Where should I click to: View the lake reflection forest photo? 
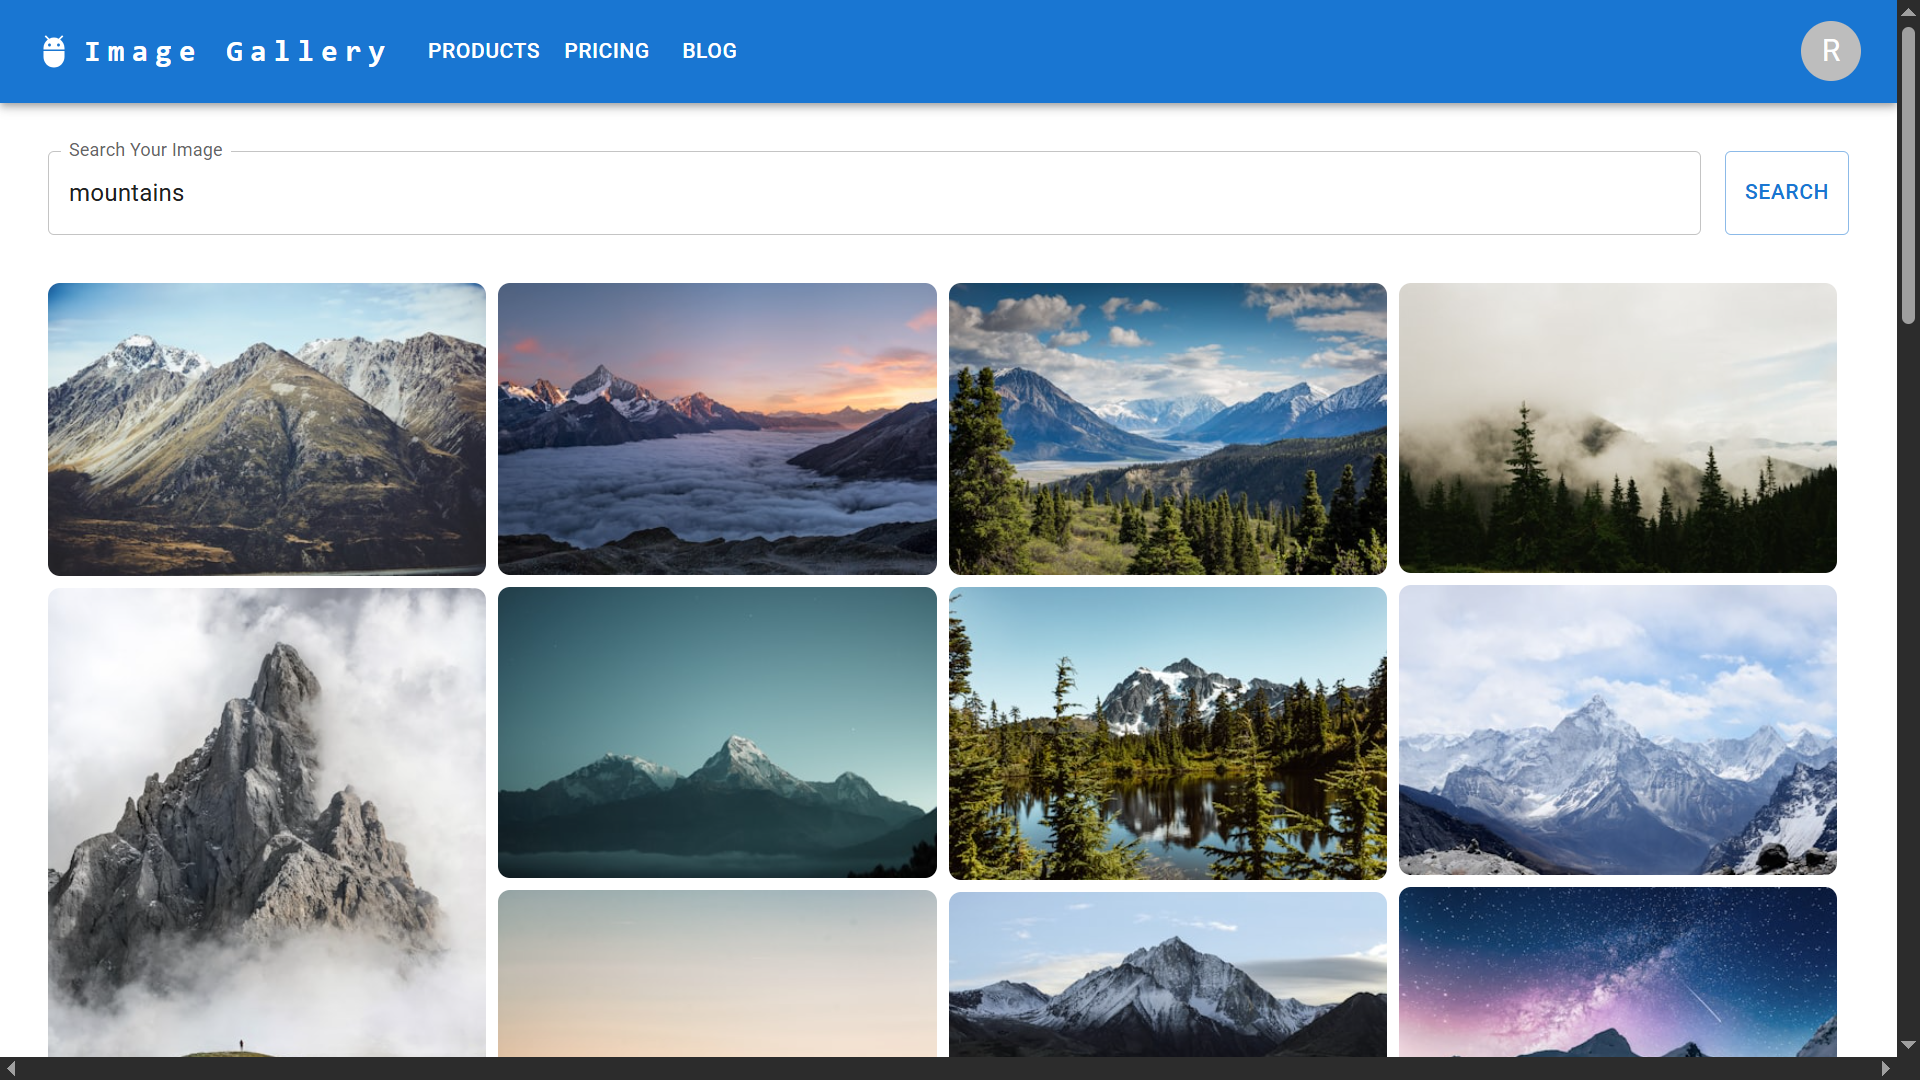[x=1167, y=732]
